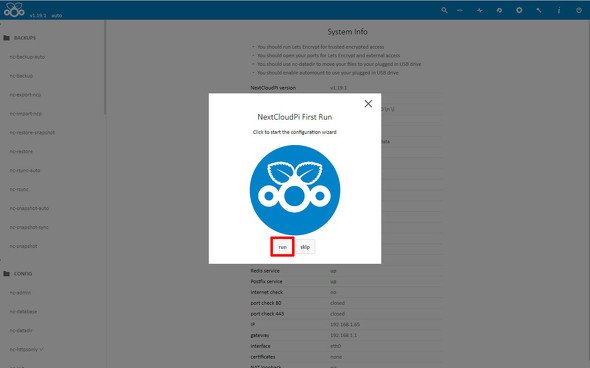Click the info 'i' icon in top bar
The width and height of the screenshot is (590, 368).
559,10
